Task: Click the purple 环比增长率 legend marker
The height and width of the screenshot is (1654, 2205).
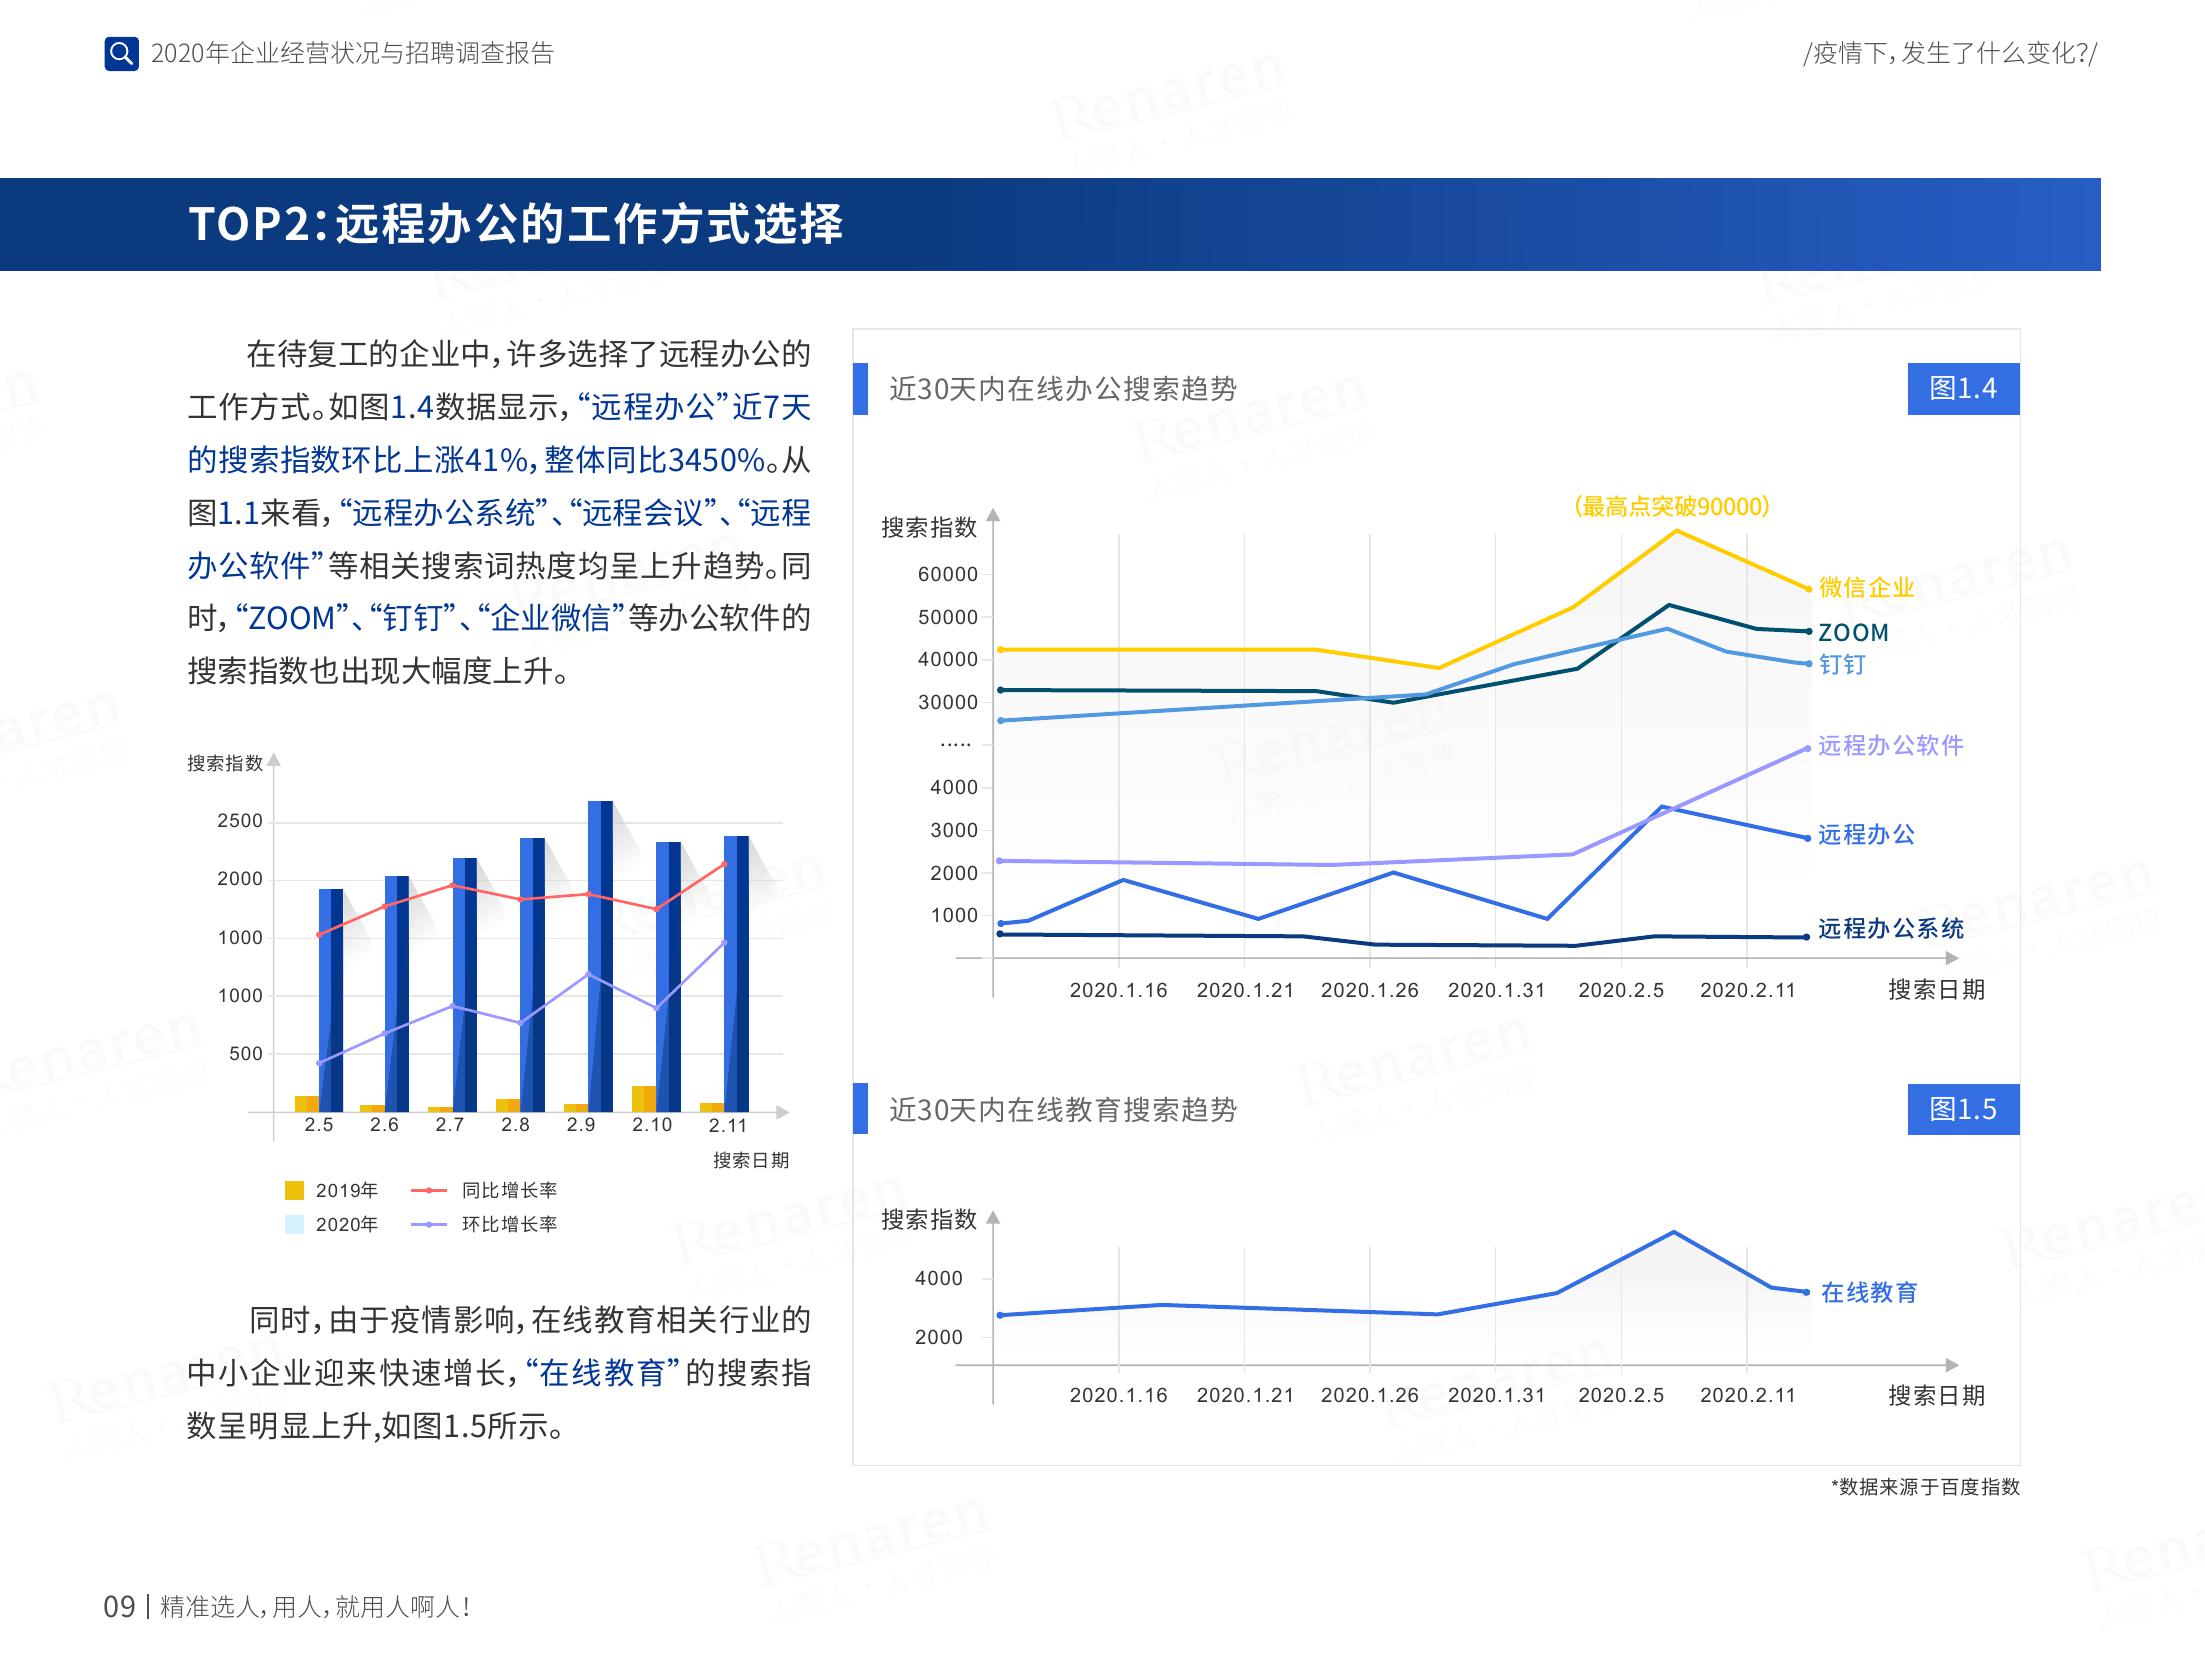Action: tap(429, 1224)
